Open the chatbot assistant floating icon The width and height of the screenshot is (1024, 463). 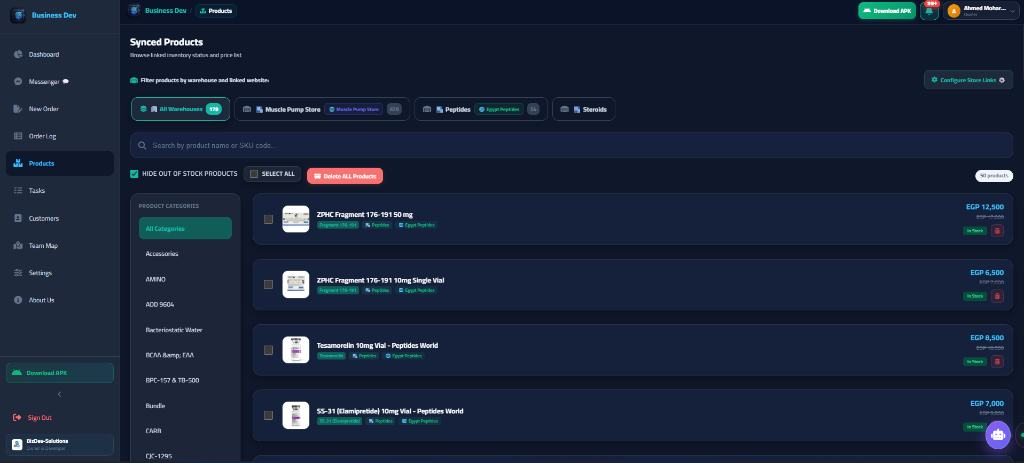[x=997, y=435]
